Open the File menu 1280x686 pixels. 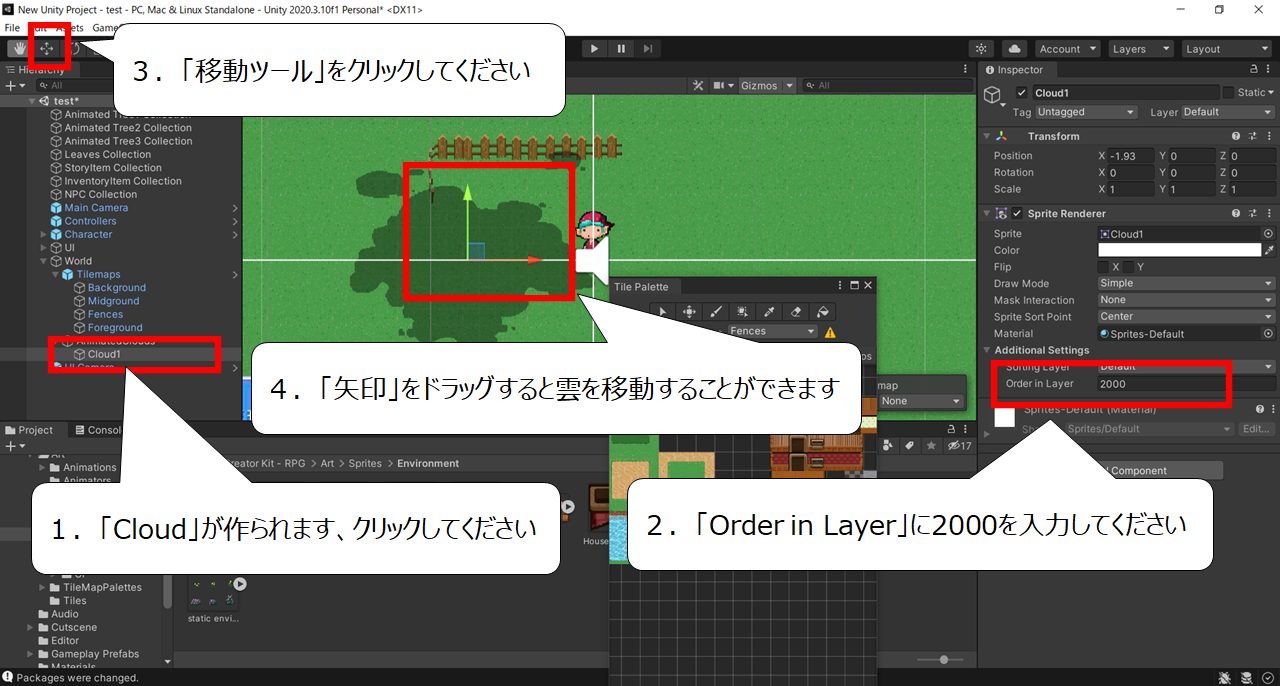(x=12, y=28)
